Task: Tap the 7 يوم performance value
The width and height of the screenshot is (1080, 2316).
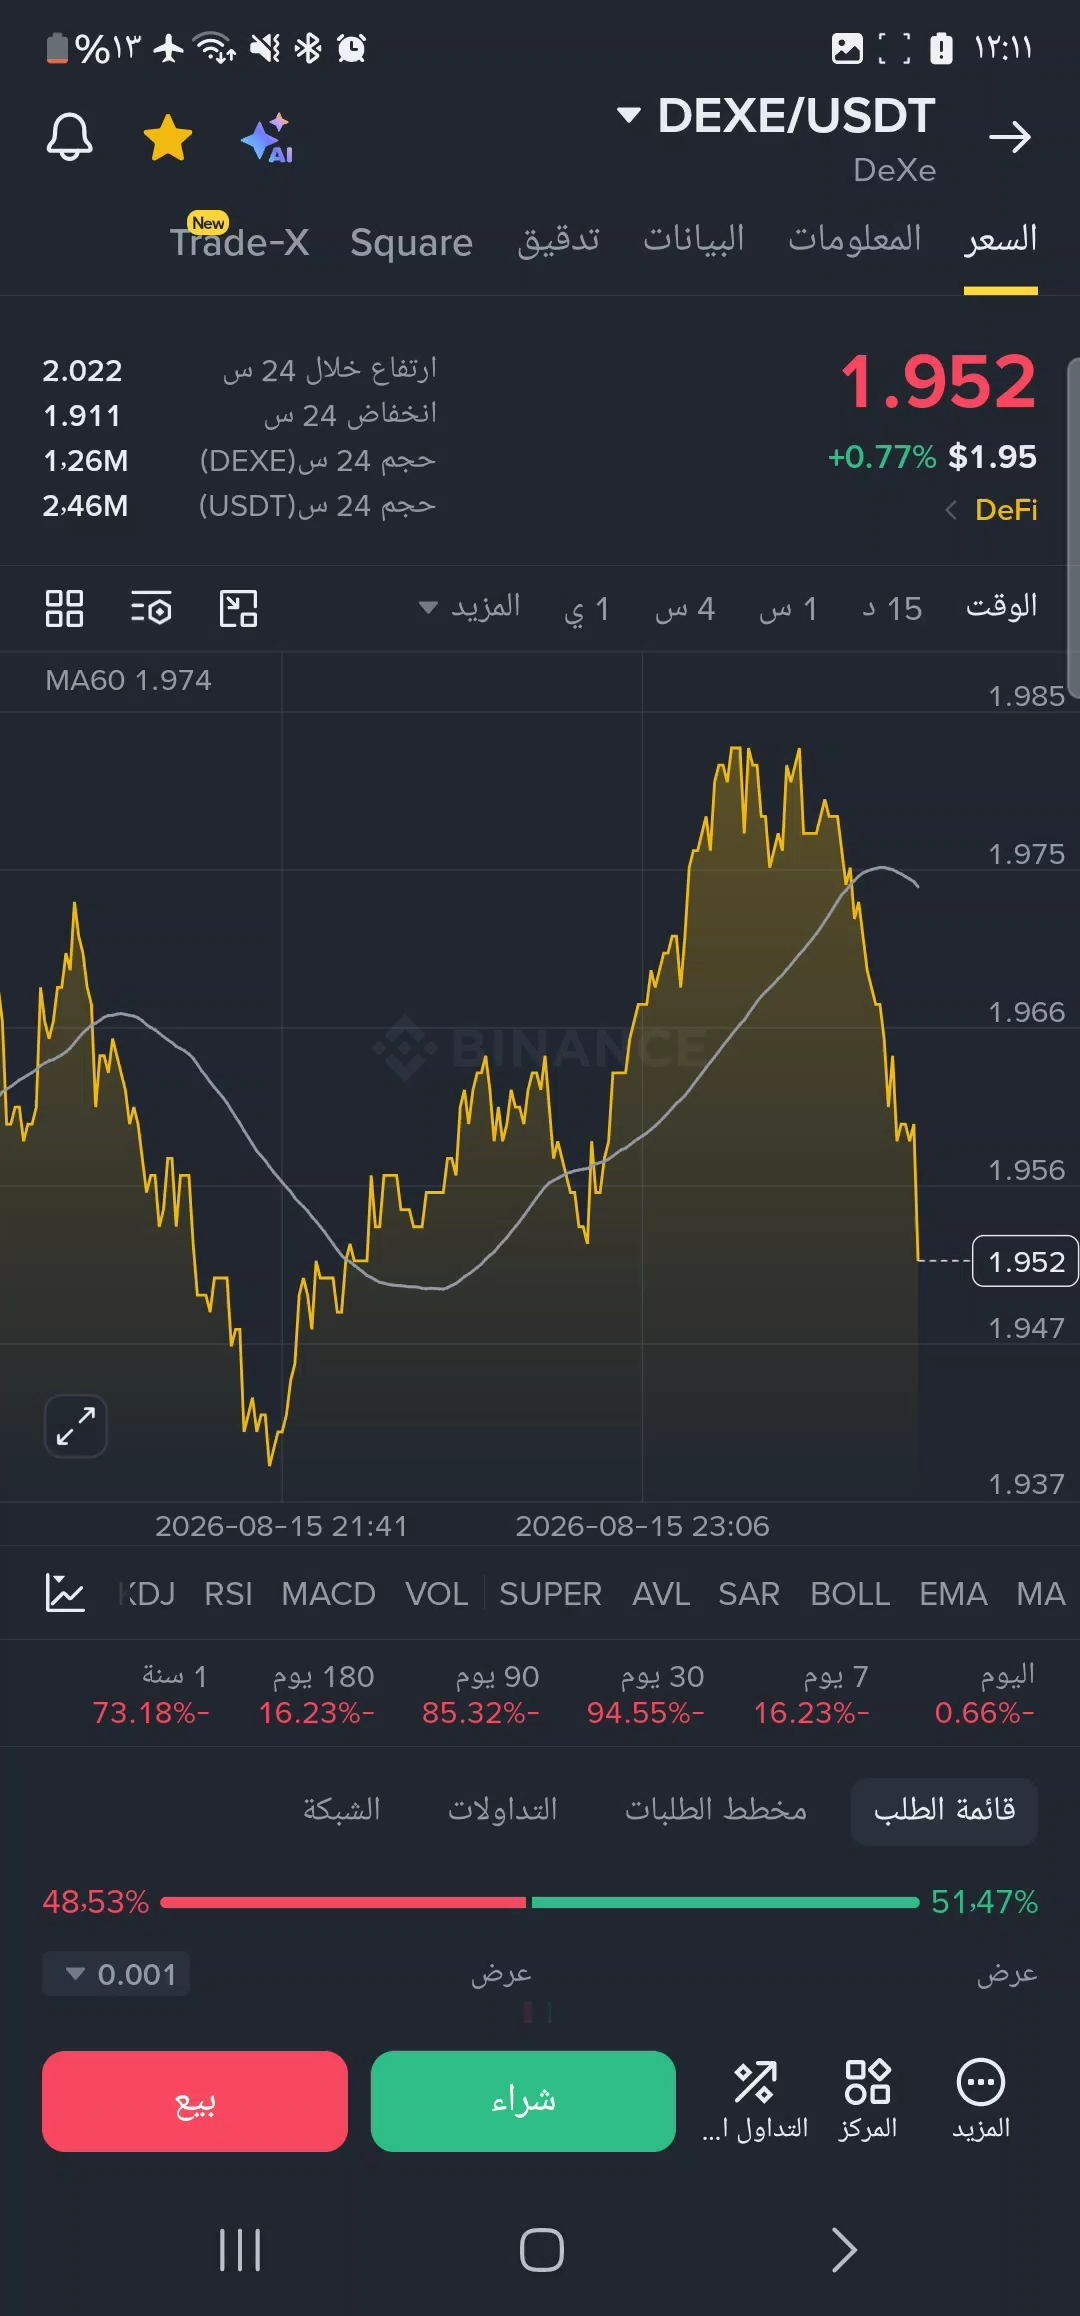Action: [811, 1713]
